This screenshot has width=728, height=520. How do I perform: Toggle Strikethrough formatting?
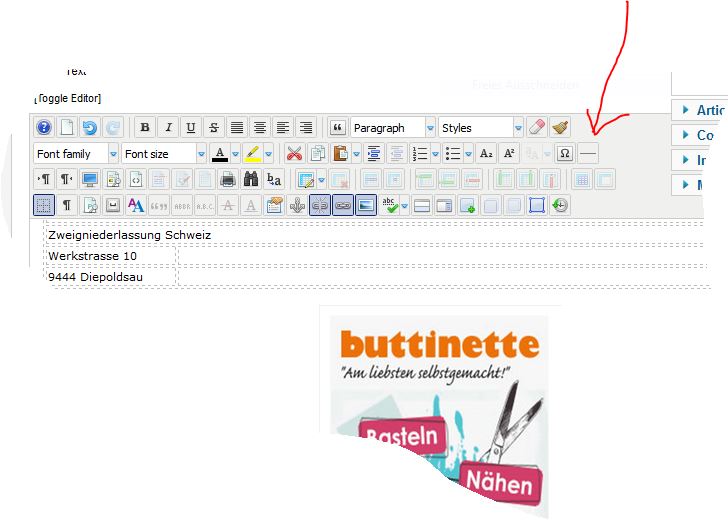[214, 127]
